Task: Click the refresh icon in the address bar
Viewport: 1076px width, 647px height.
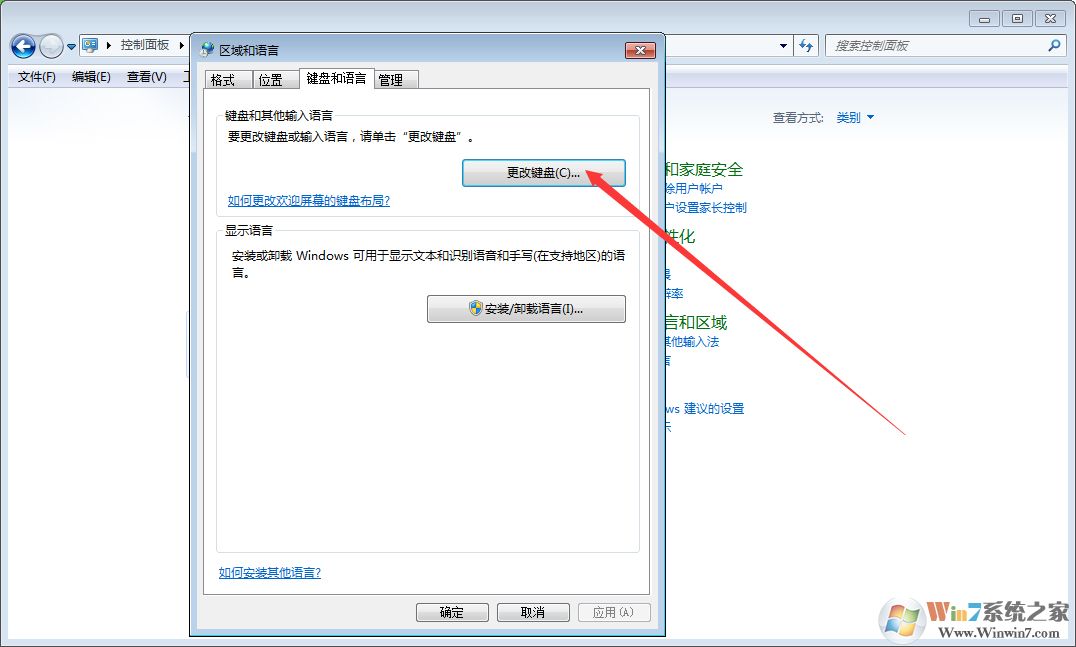Action: [x=806, y=45]
